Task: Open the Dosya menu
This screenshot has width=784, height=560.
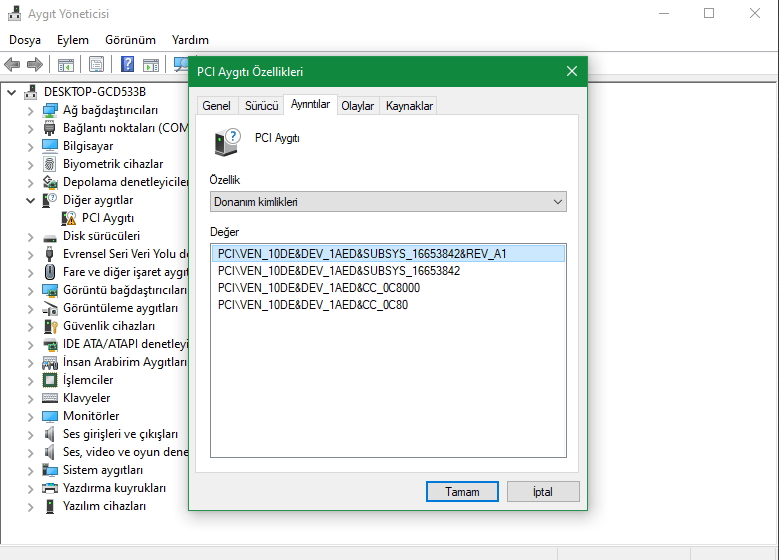Action: (x=24, y=40)
